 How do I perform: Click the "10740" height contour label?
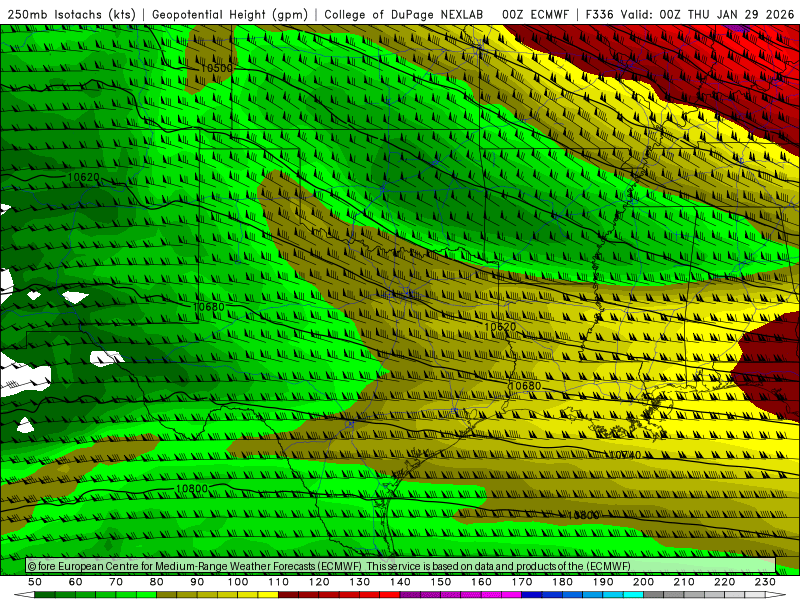625,455
